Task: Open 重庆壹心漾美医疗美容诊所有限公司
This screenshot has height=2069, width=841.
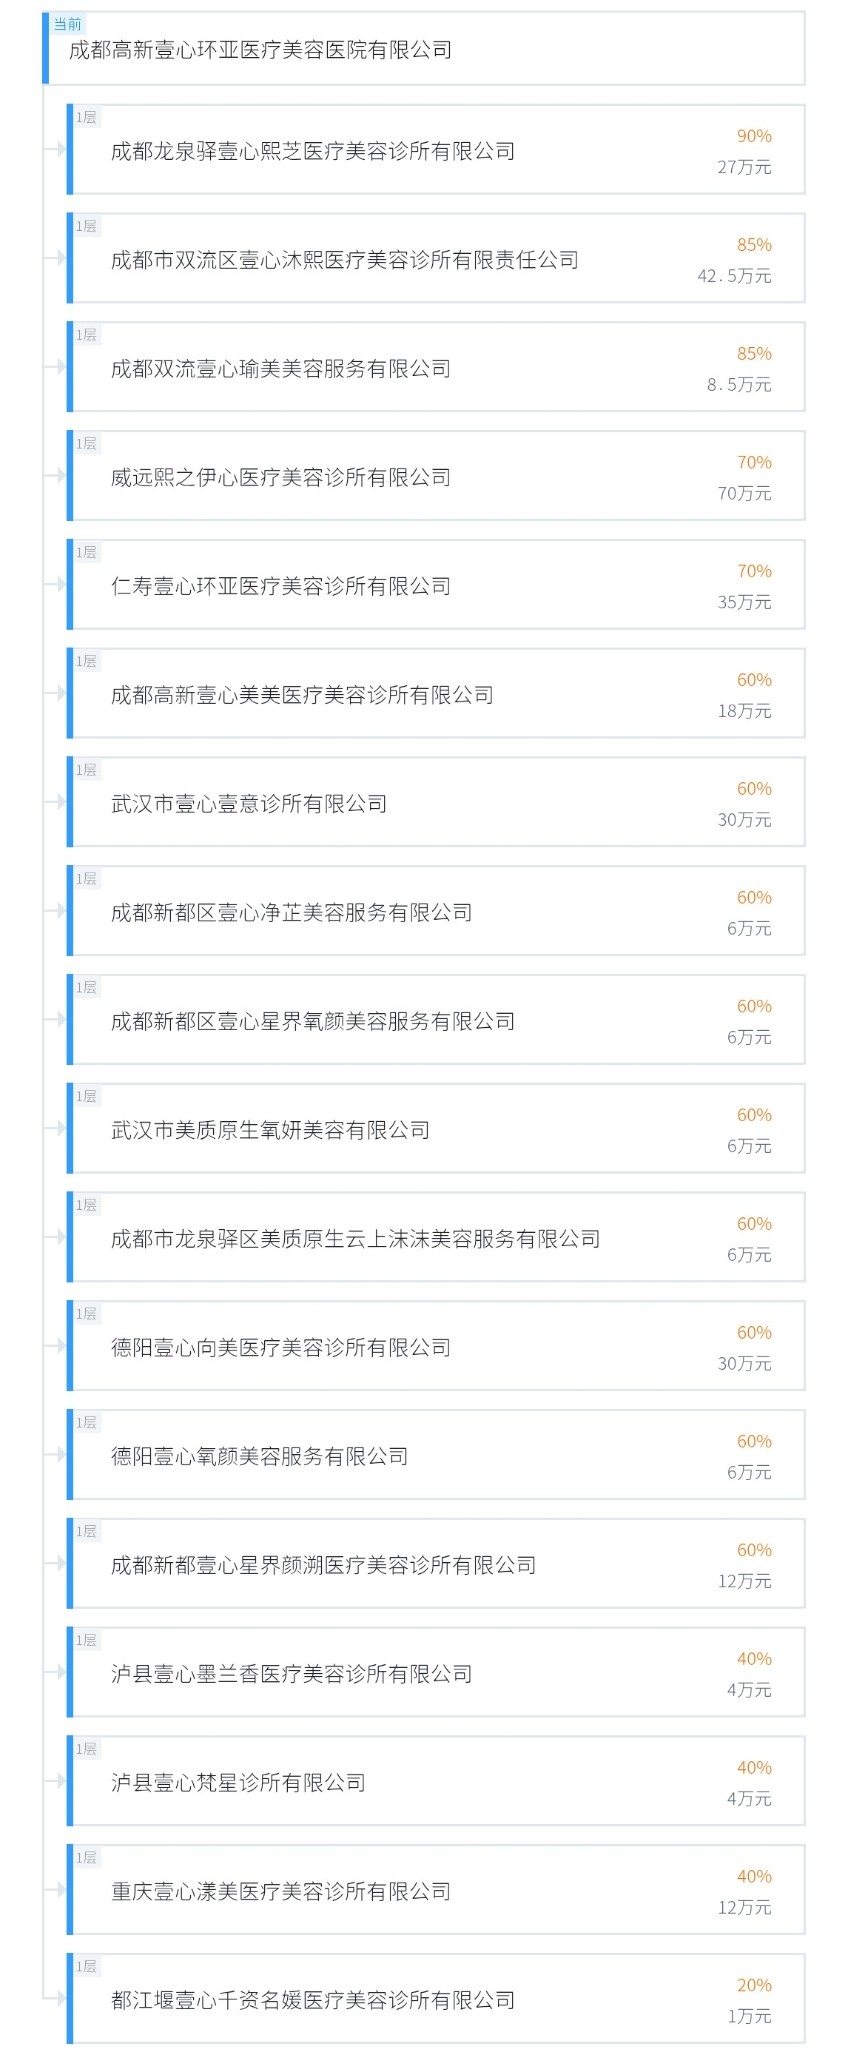Action: point(280,1892)
